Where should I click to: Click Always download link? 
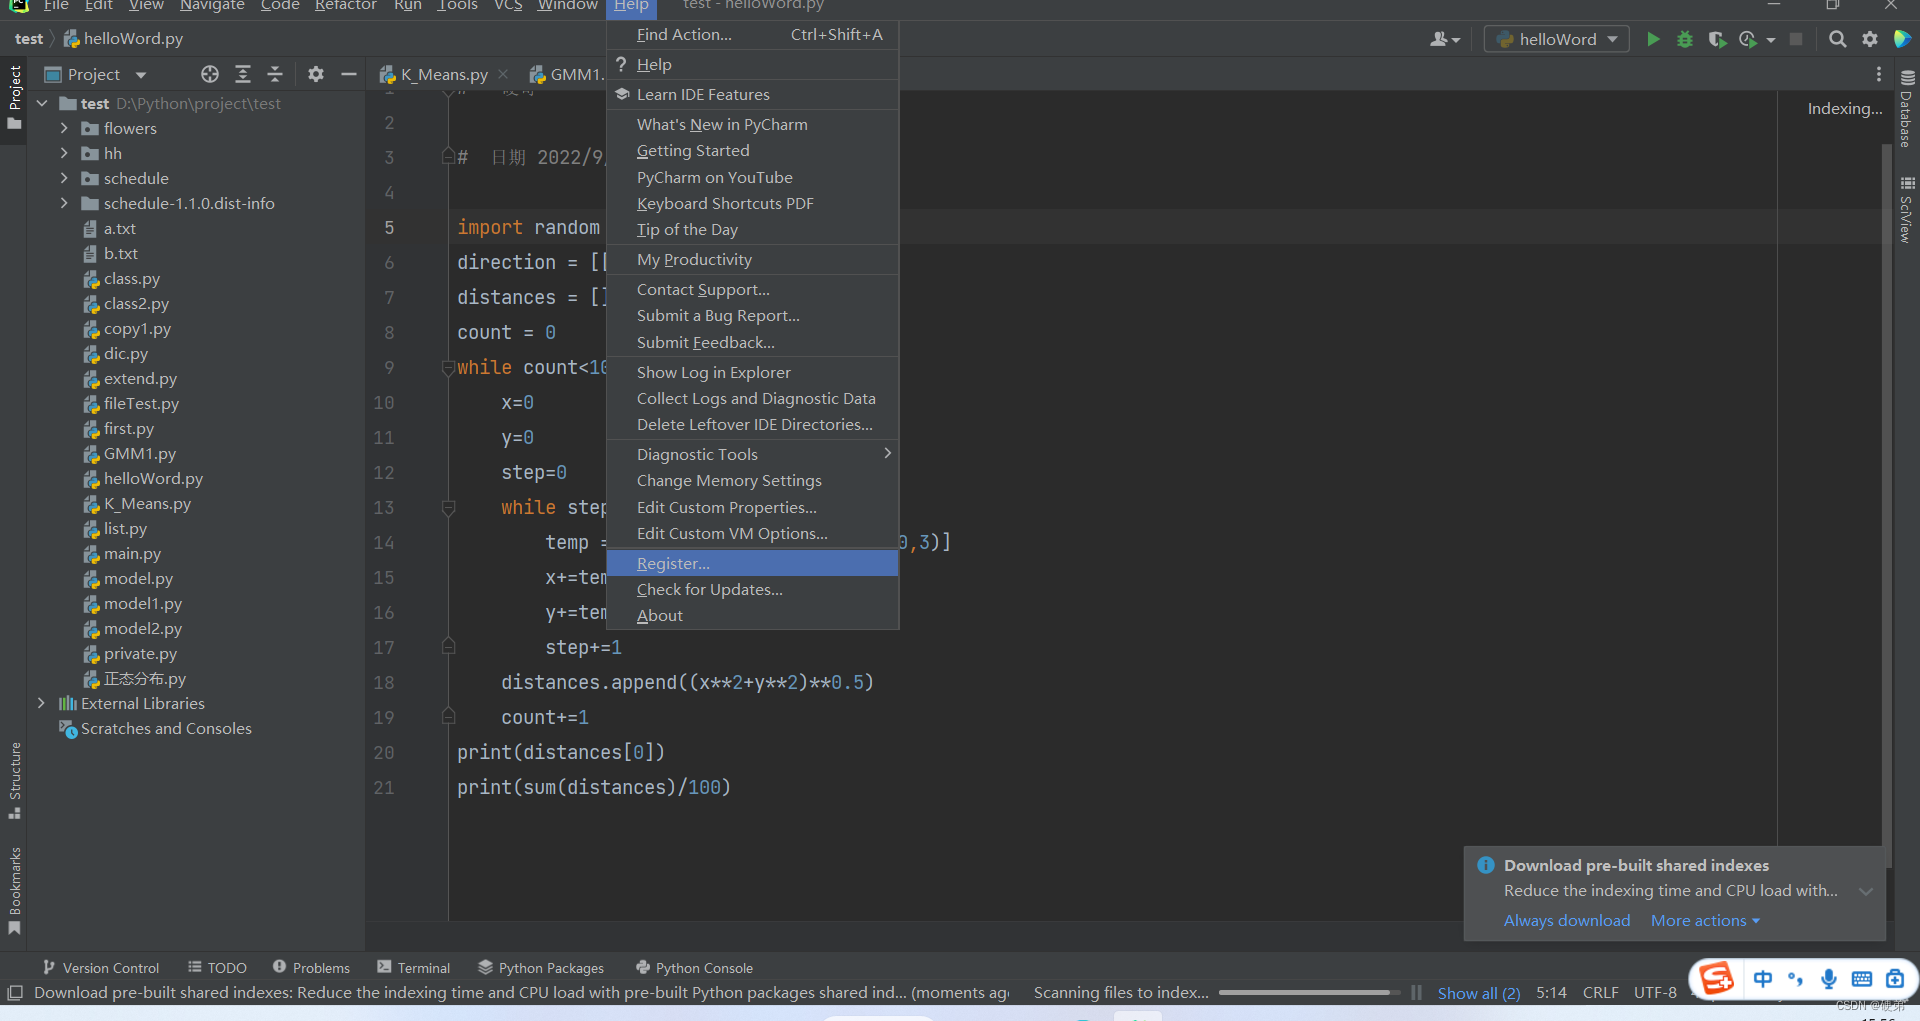tap(1566, 920)
